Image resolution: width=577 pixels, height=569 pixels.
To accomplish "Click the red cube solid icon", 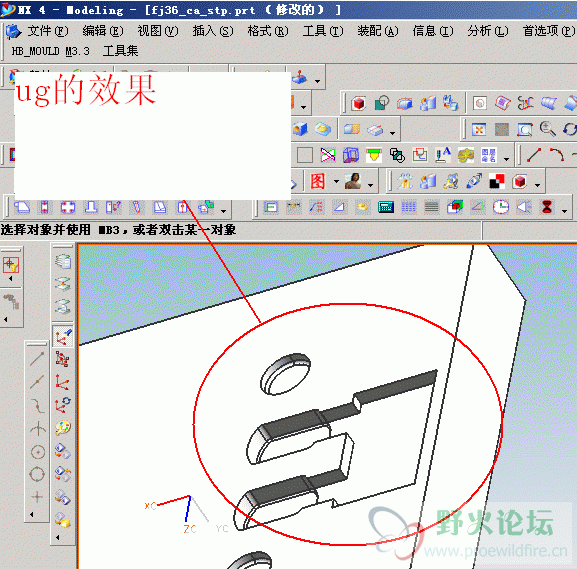I will point(358,103).
